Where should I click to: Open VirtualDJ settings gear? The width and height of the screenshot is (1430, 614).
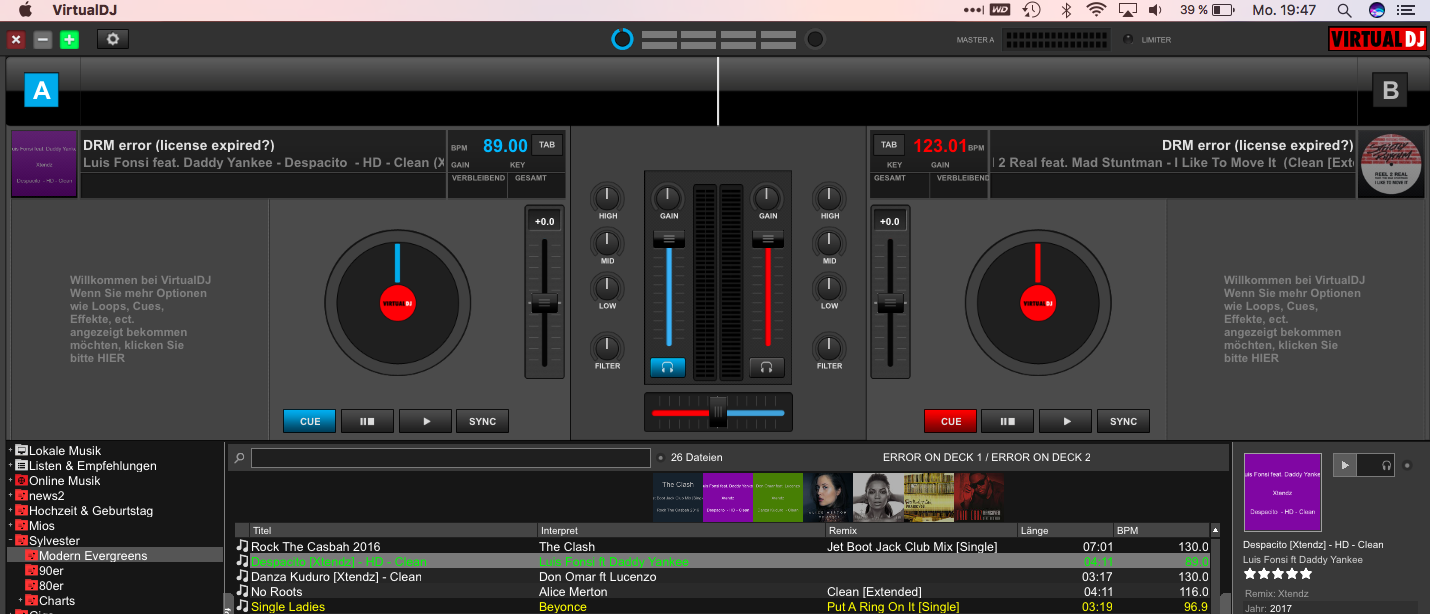coord(113,40)
